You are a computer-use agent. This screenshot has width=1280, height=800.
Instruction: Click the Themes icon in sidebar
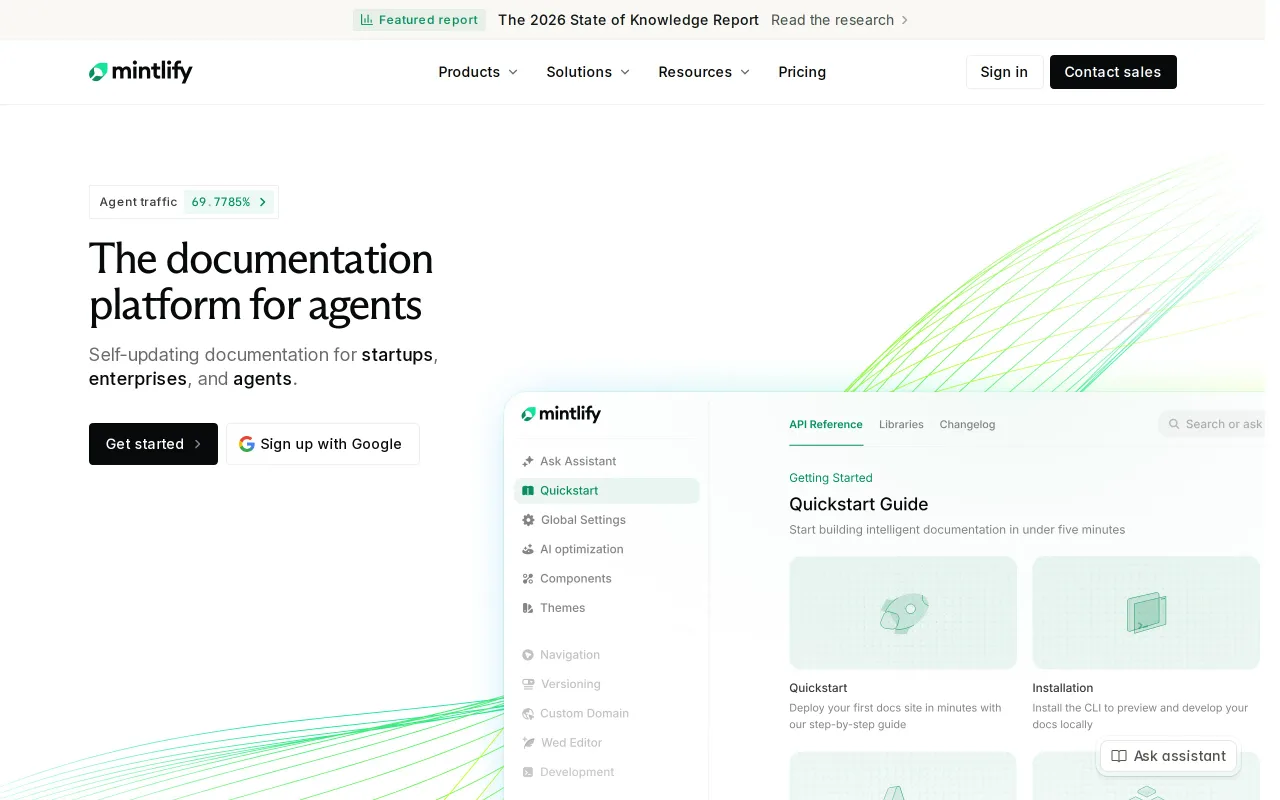point(528,608)
